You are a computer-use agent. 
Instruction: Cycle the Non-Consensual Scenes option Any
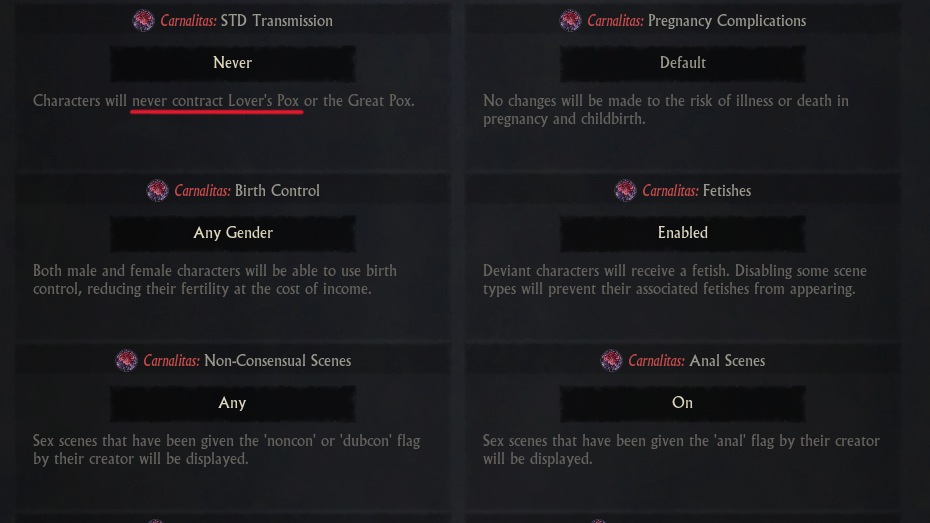(232, 403)
